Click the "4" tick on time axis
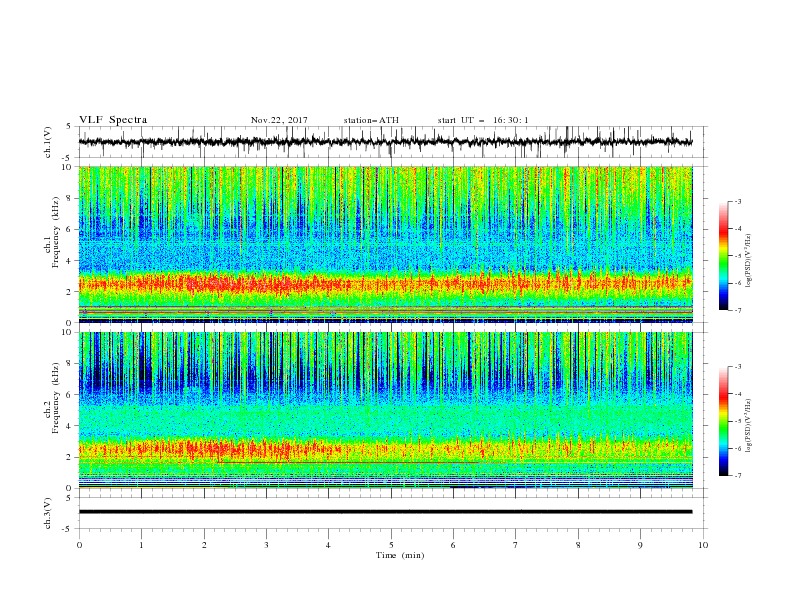 click(328, 545)
